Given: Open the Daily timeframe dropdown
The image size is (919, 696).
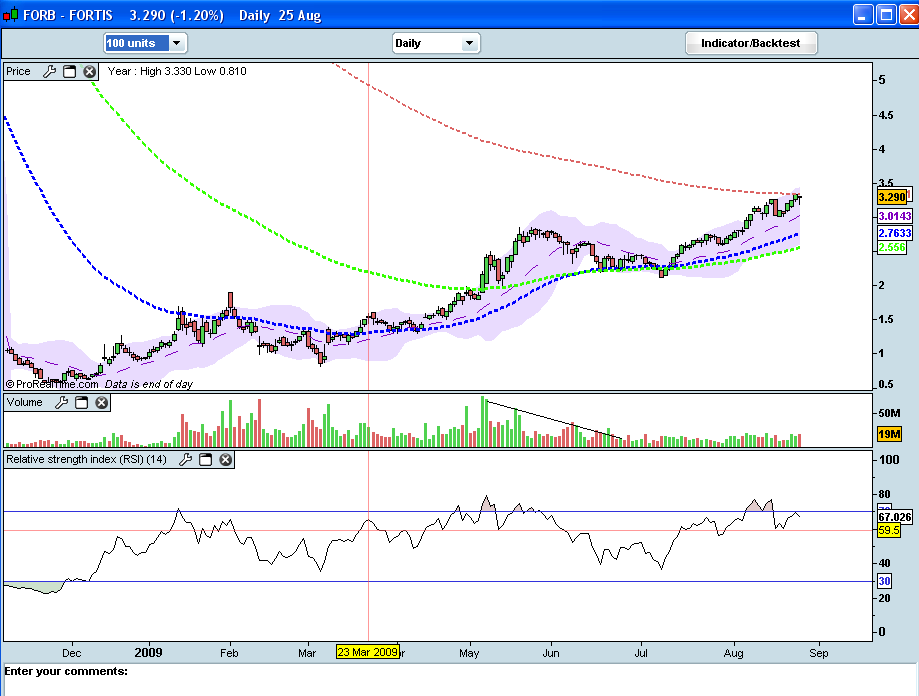Looking at the screenshot, I should [435, 43].
